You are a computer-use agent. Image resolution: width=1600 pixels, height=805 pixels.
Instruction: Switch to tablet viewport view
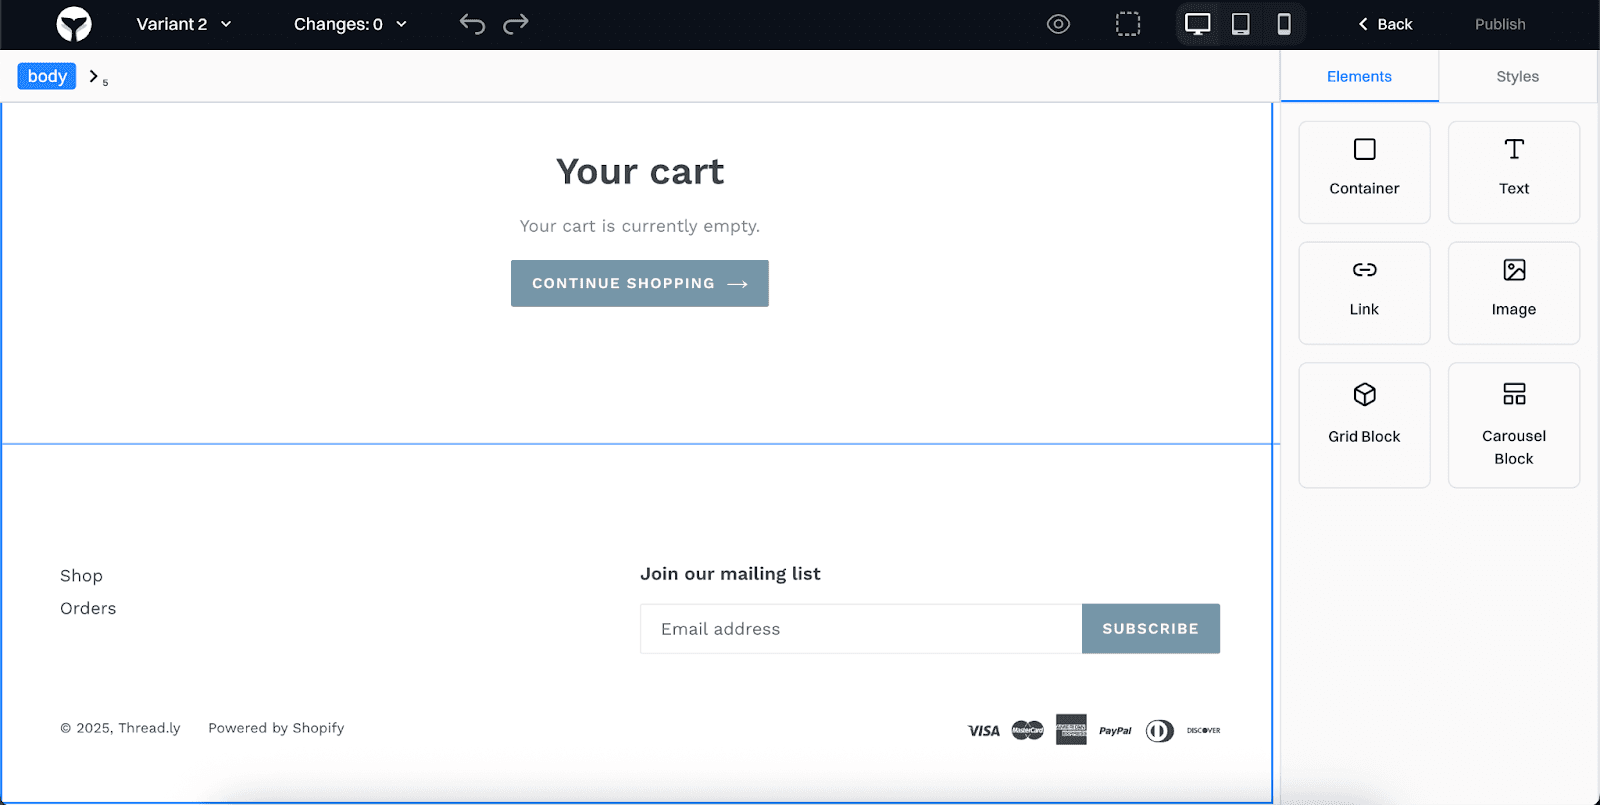point(1241,24)
